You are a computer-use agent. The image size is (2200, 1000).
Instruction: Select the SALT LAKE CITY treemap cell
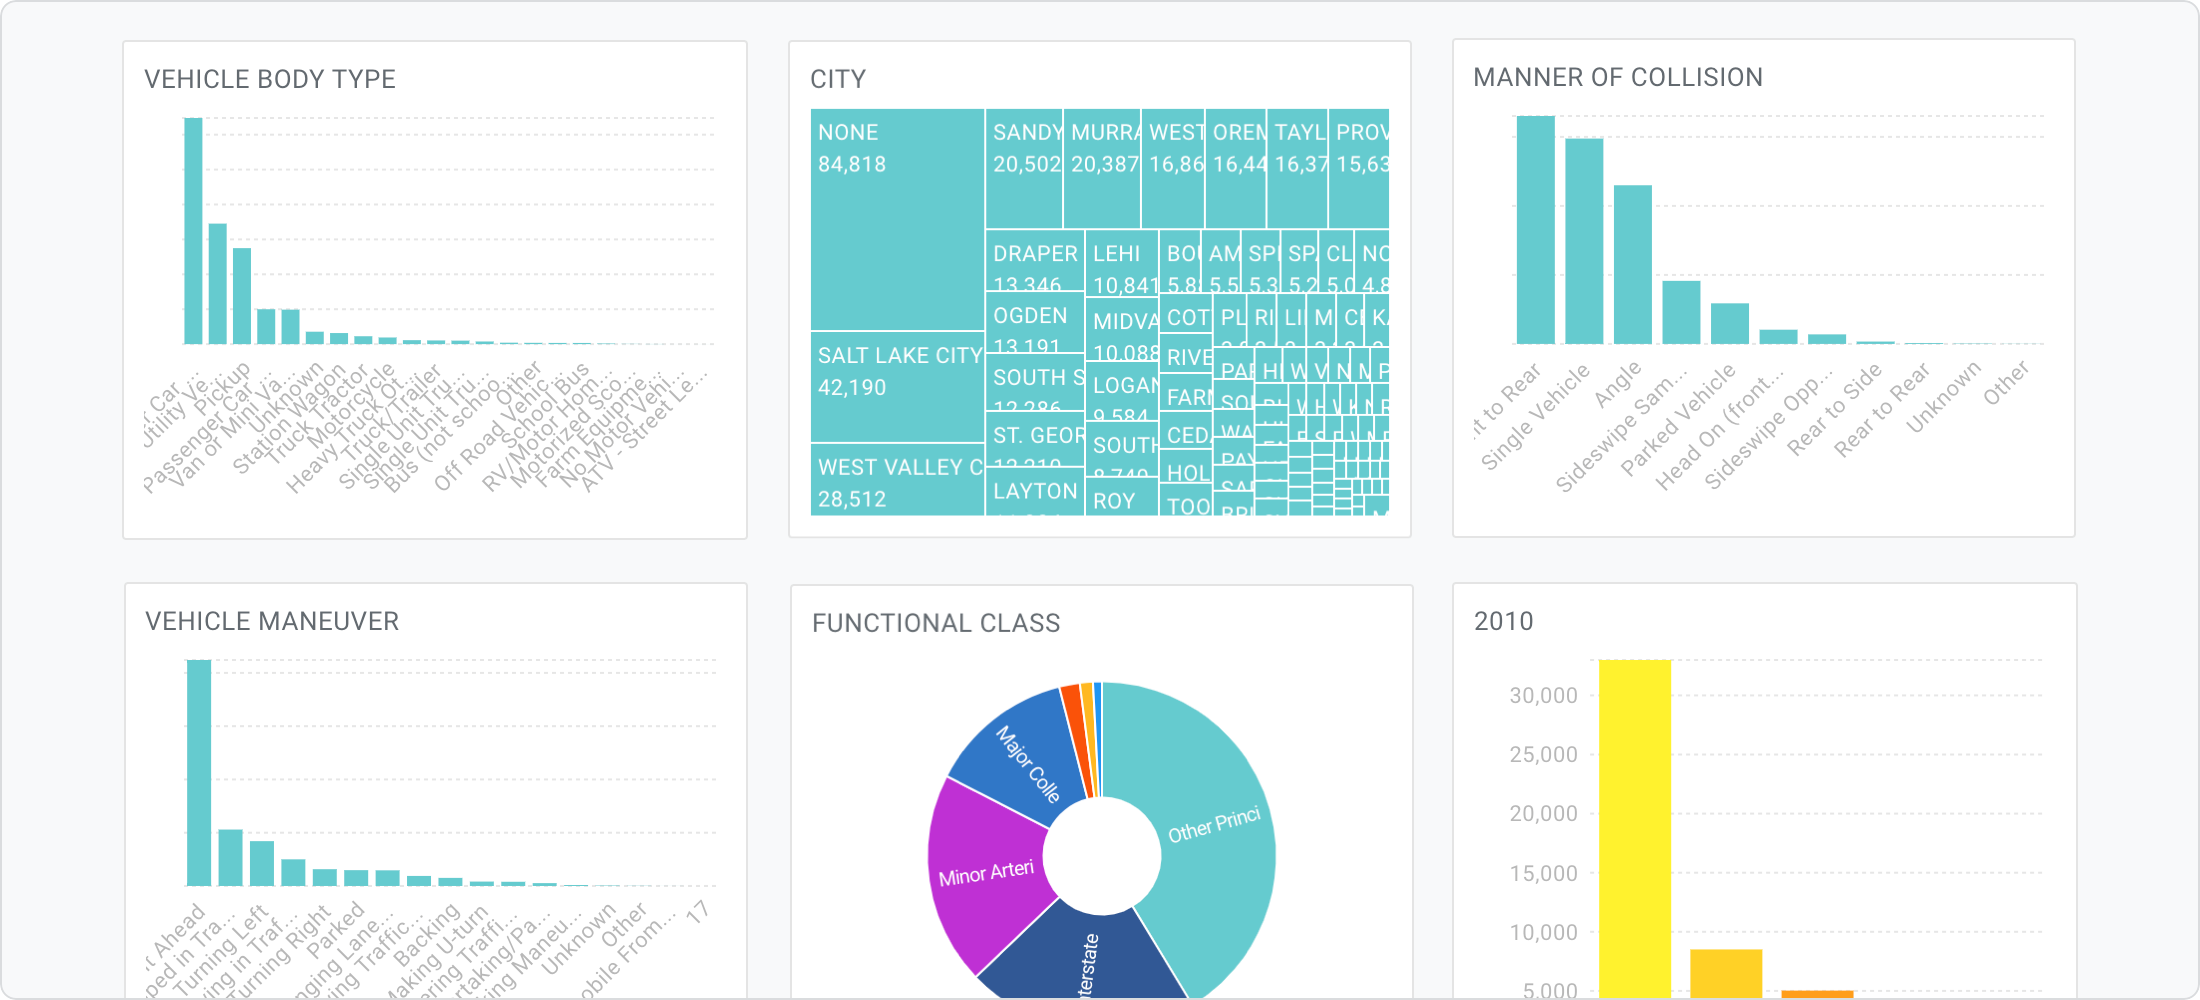pos(897,388)
